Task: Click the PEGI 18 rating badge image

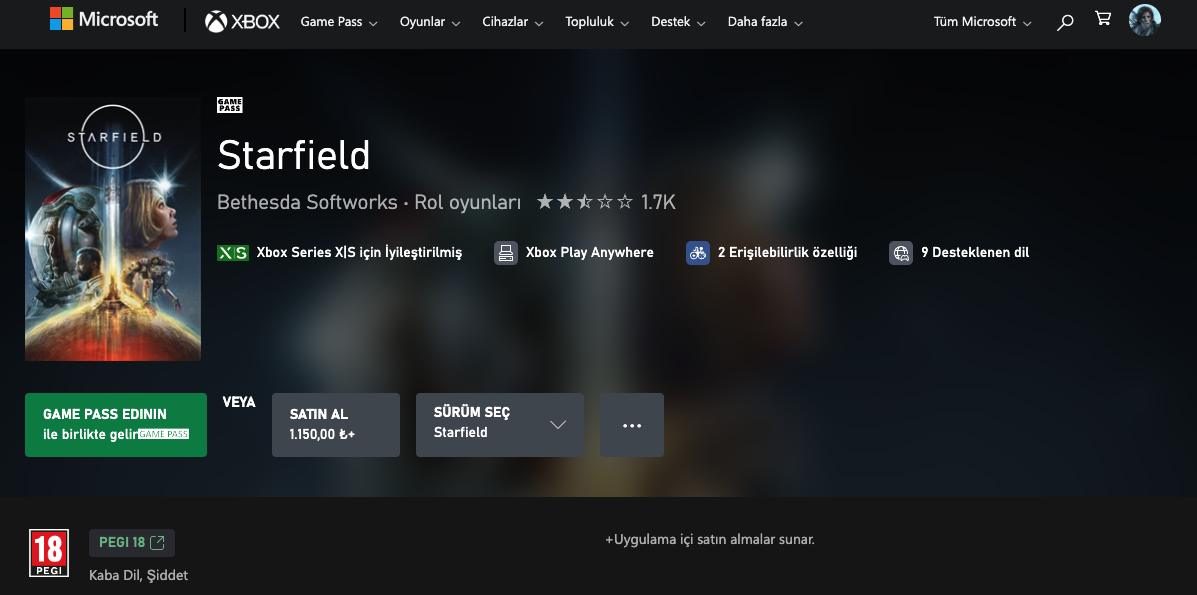Action: tap(49, 553)
